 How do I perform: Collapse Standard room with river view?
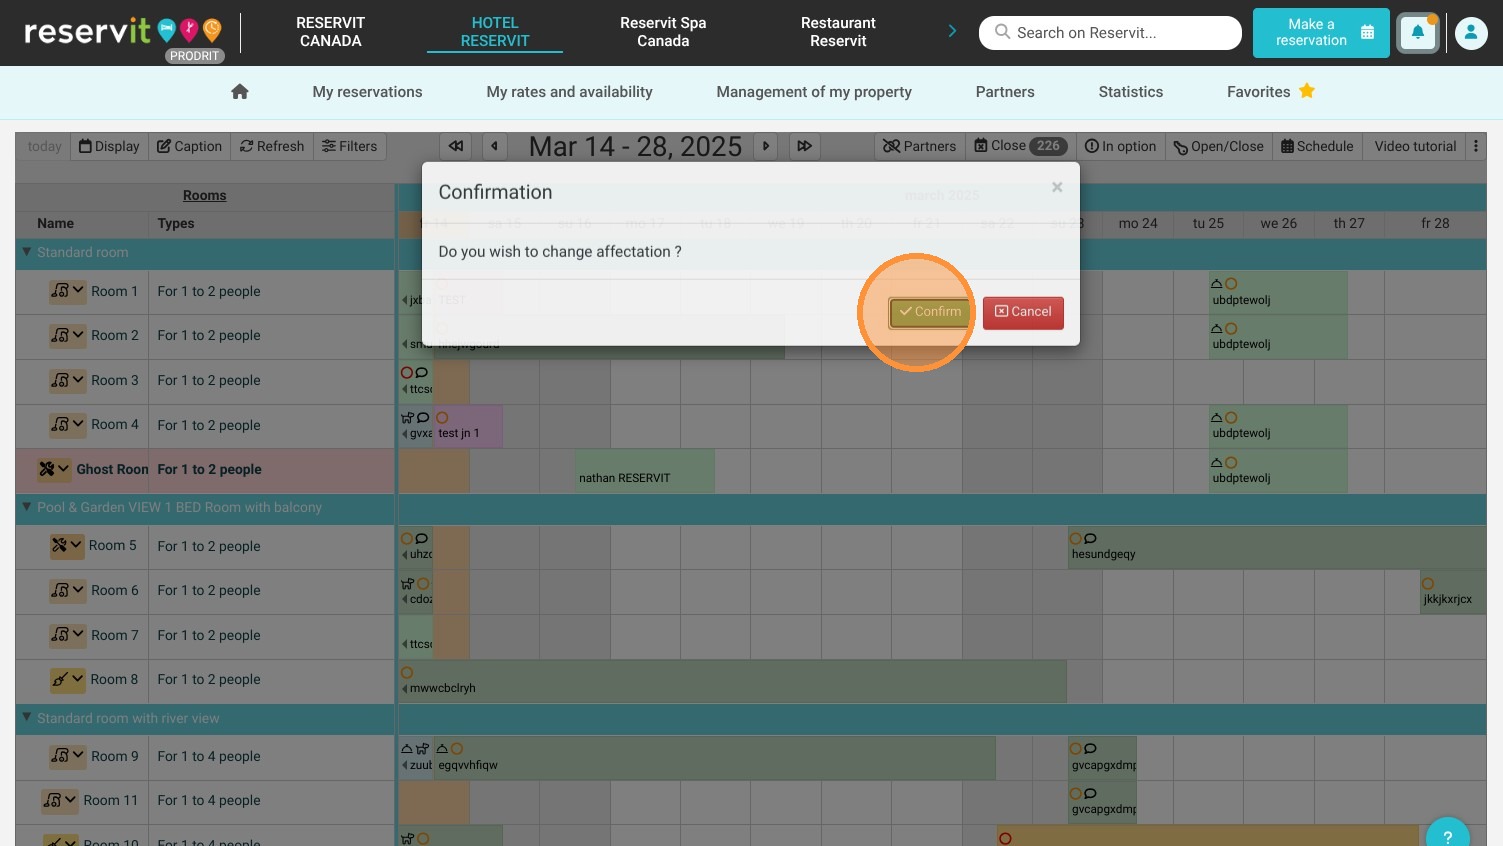coord(27,718)
